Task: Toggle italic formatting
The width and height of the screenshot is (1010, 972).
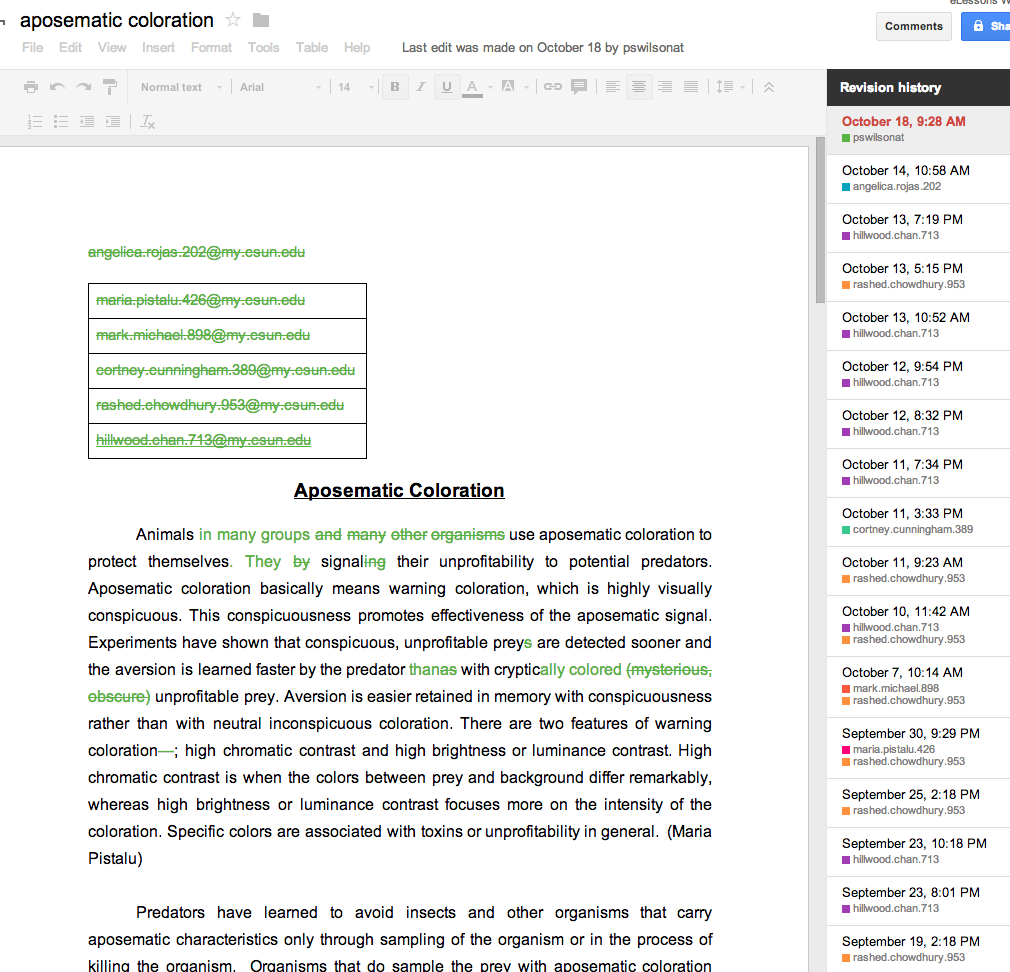Action: (421, 87)
